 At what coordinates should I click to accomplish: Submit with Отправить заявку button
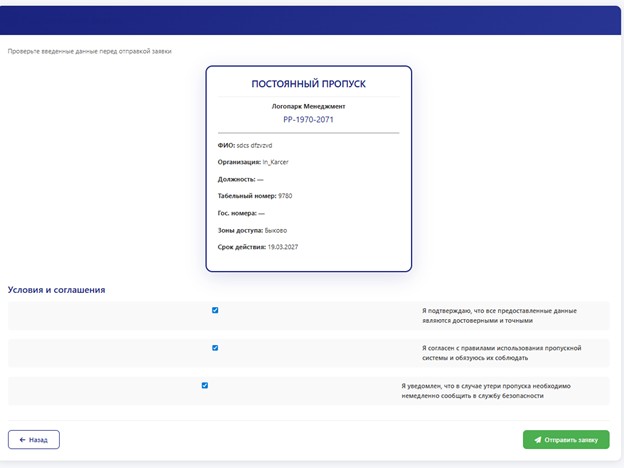566,439
